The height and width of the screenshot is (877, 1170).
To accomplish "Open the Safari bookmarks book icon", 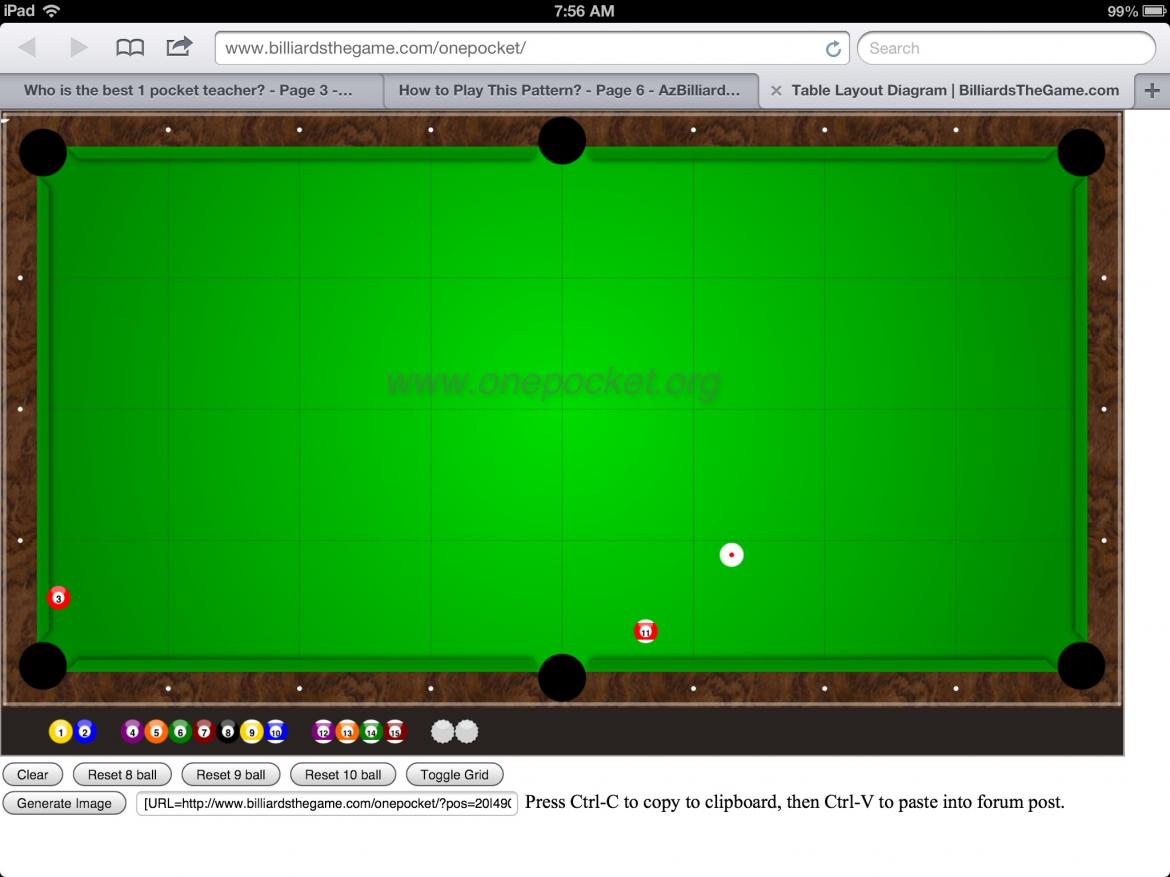I will pyautogui.click(x=130, y=48).
